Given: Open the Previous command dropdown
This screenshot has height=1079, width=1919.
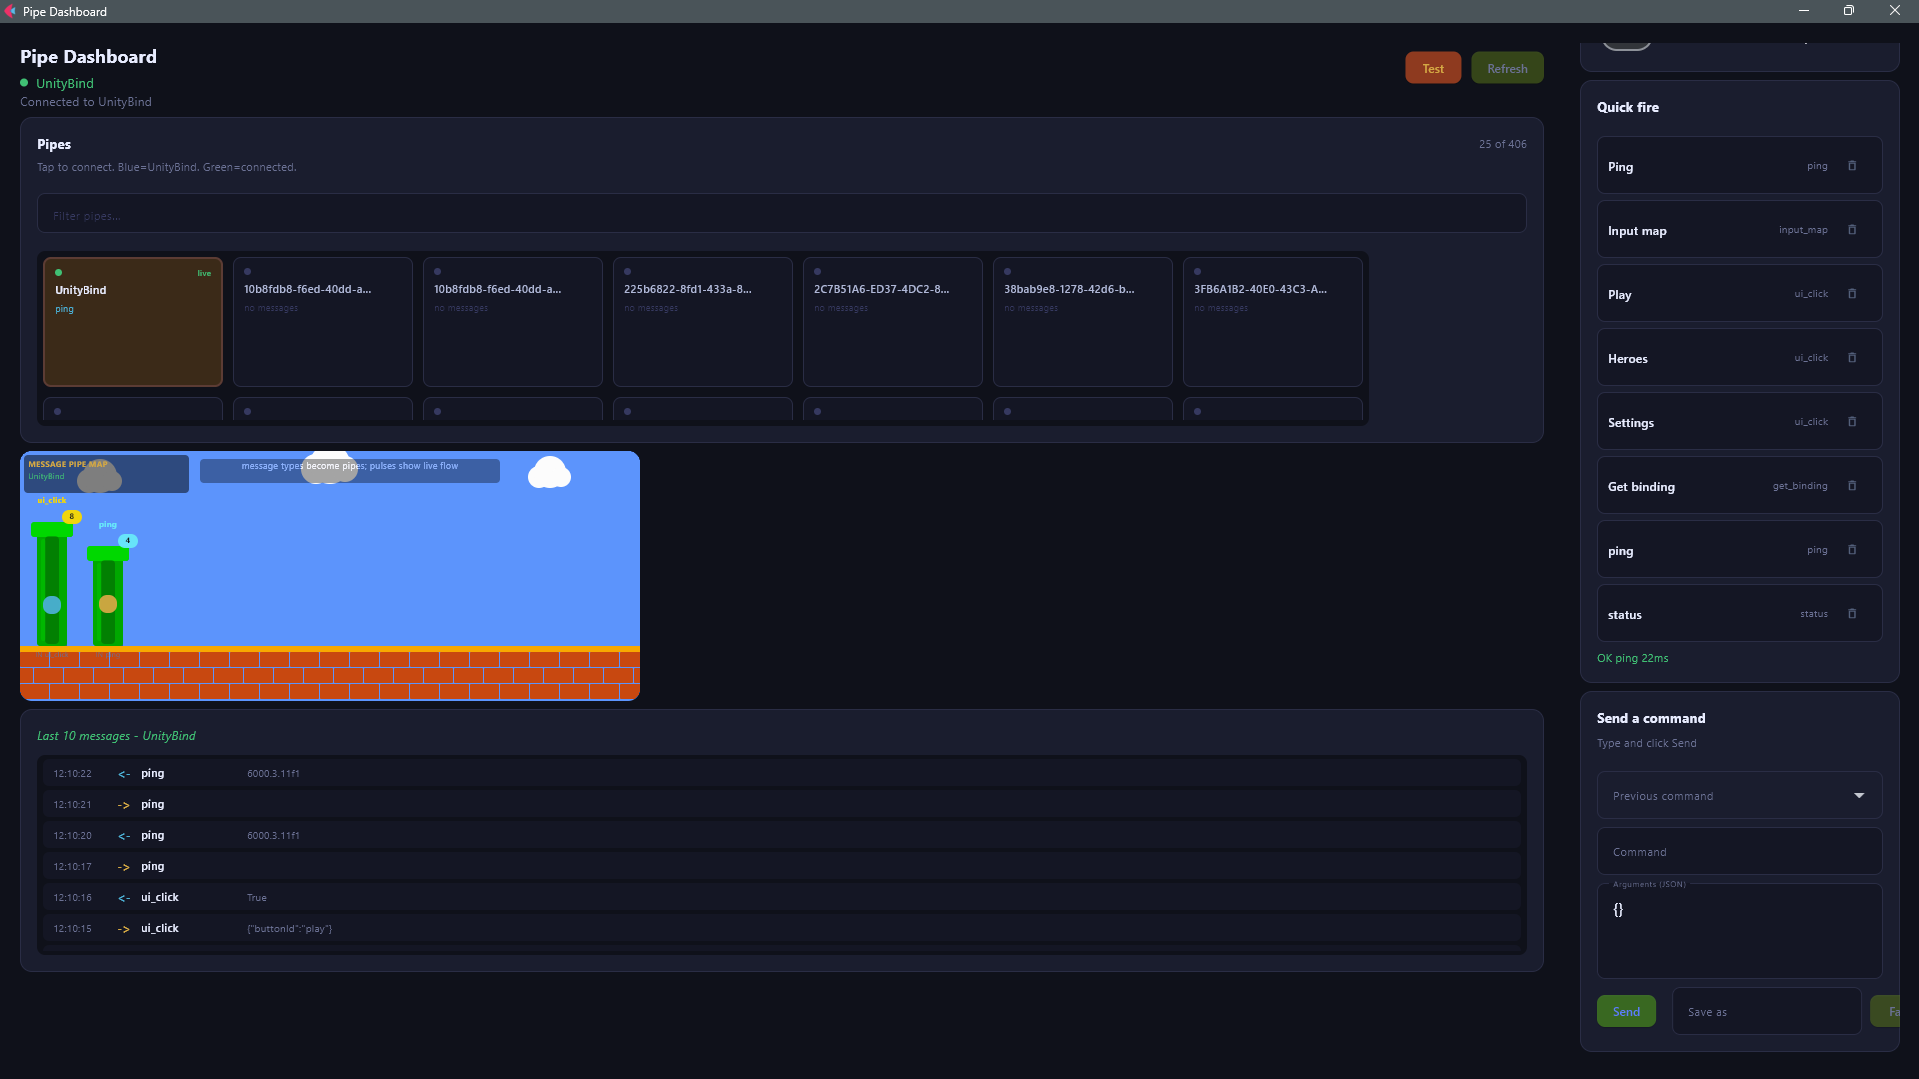Looking at the screenshot, I should click(x=1739, y=795).
